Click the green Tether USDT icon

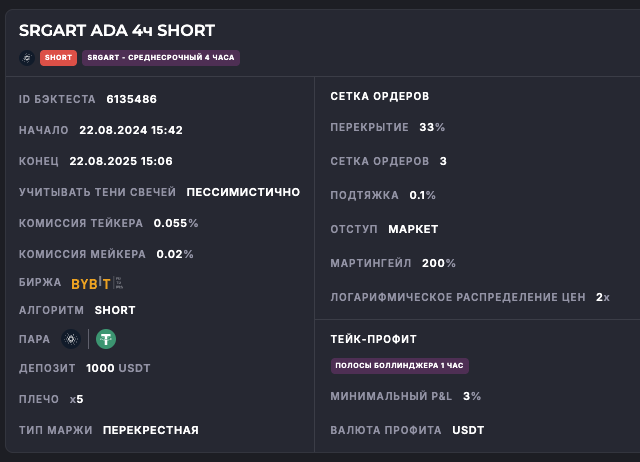coord(106,339)
